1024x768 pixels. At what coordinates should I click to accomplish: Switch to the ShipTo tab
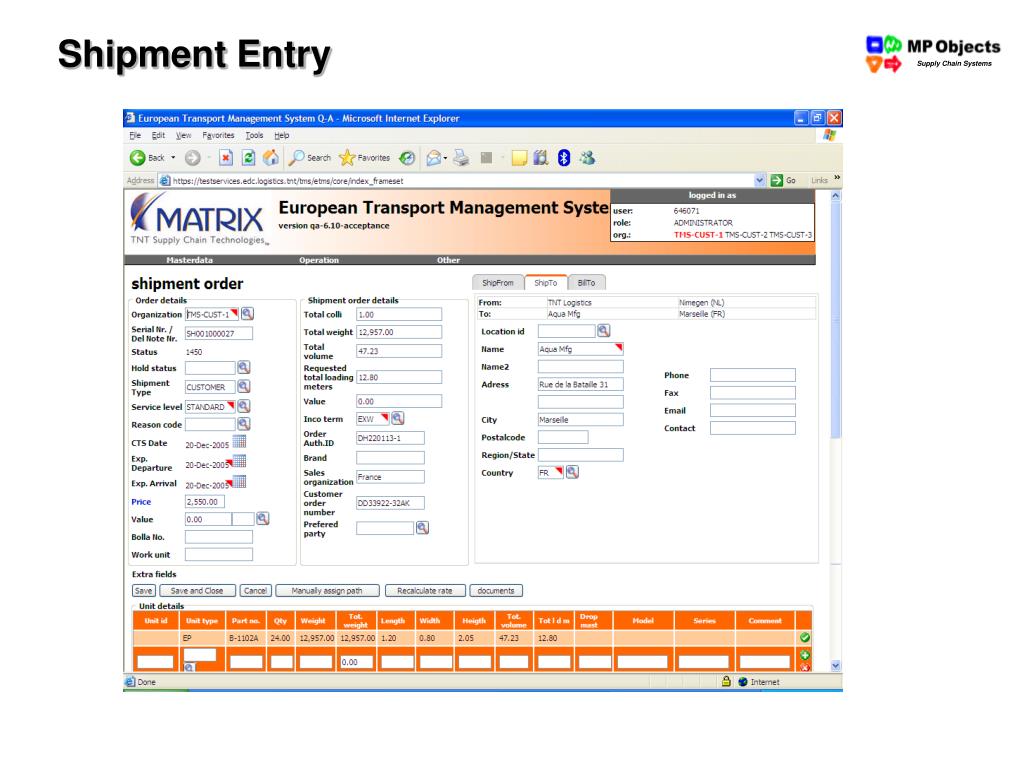[x=545, y=283]
